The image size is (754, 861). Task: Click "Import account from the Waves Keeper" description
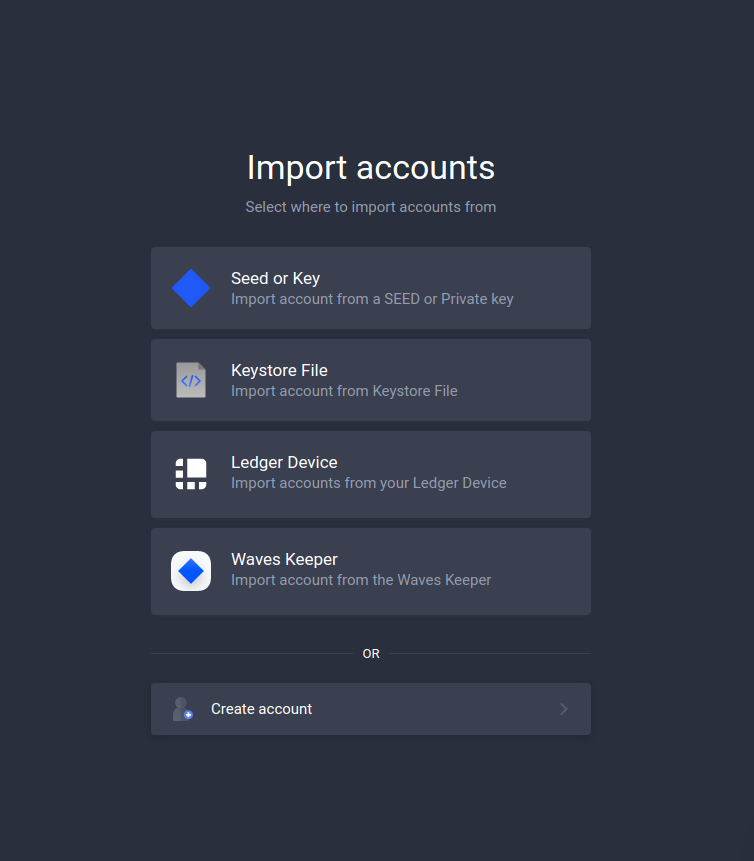pos(361,580)
